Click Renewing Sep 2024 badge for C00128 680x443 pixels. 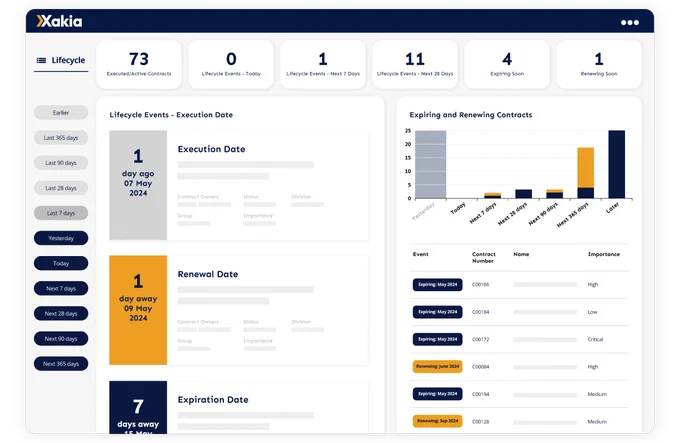(x=437, y=421)
